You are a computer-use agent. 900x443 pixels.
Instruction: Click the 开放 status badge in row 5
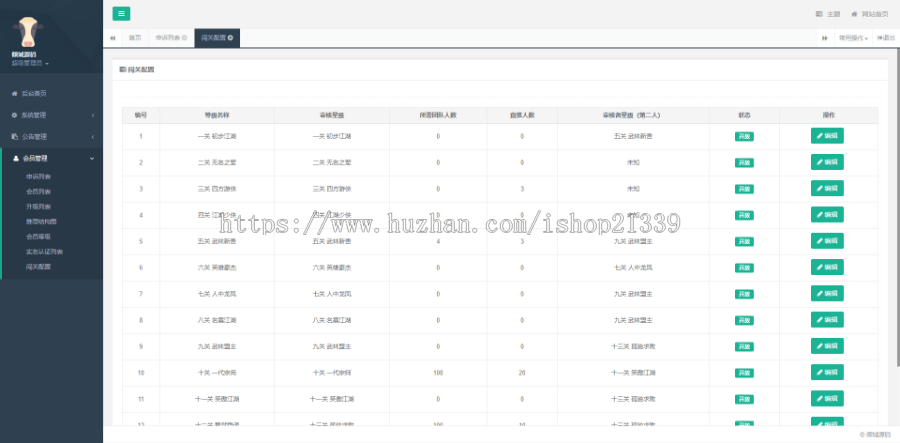point(744,242)
